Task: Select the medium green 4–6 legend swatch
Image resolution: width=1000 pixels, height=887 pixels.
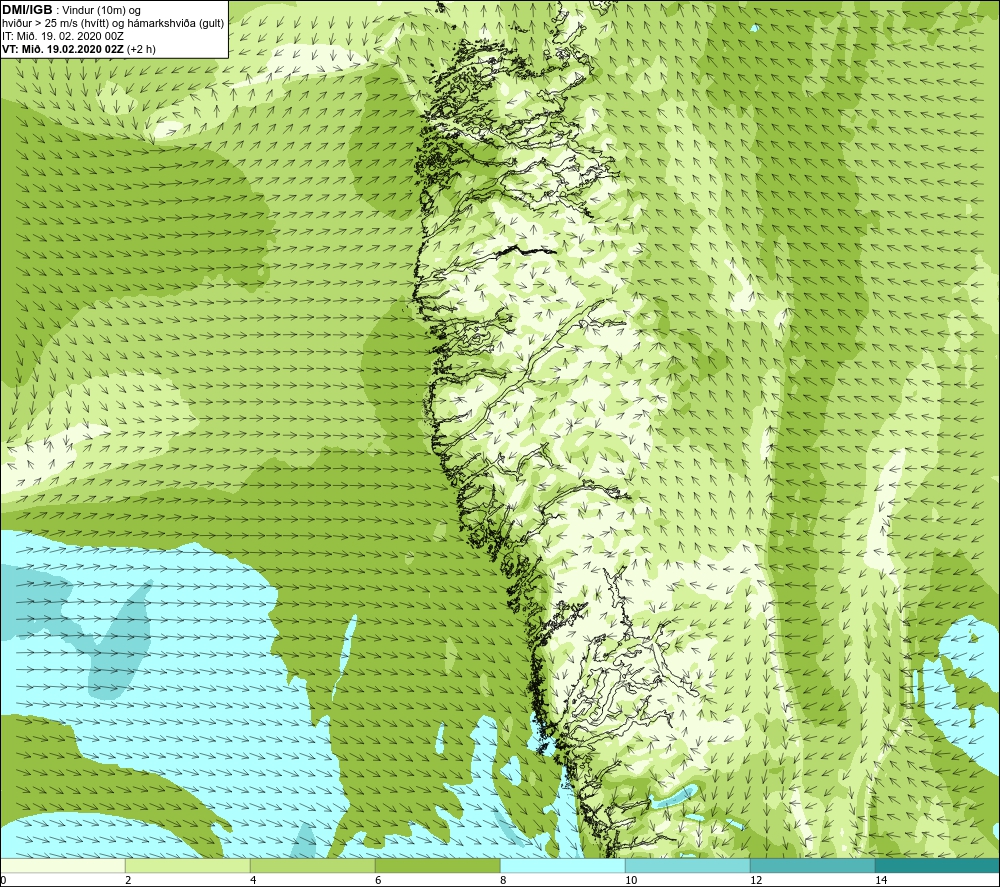Action: [x=312, y=865]
